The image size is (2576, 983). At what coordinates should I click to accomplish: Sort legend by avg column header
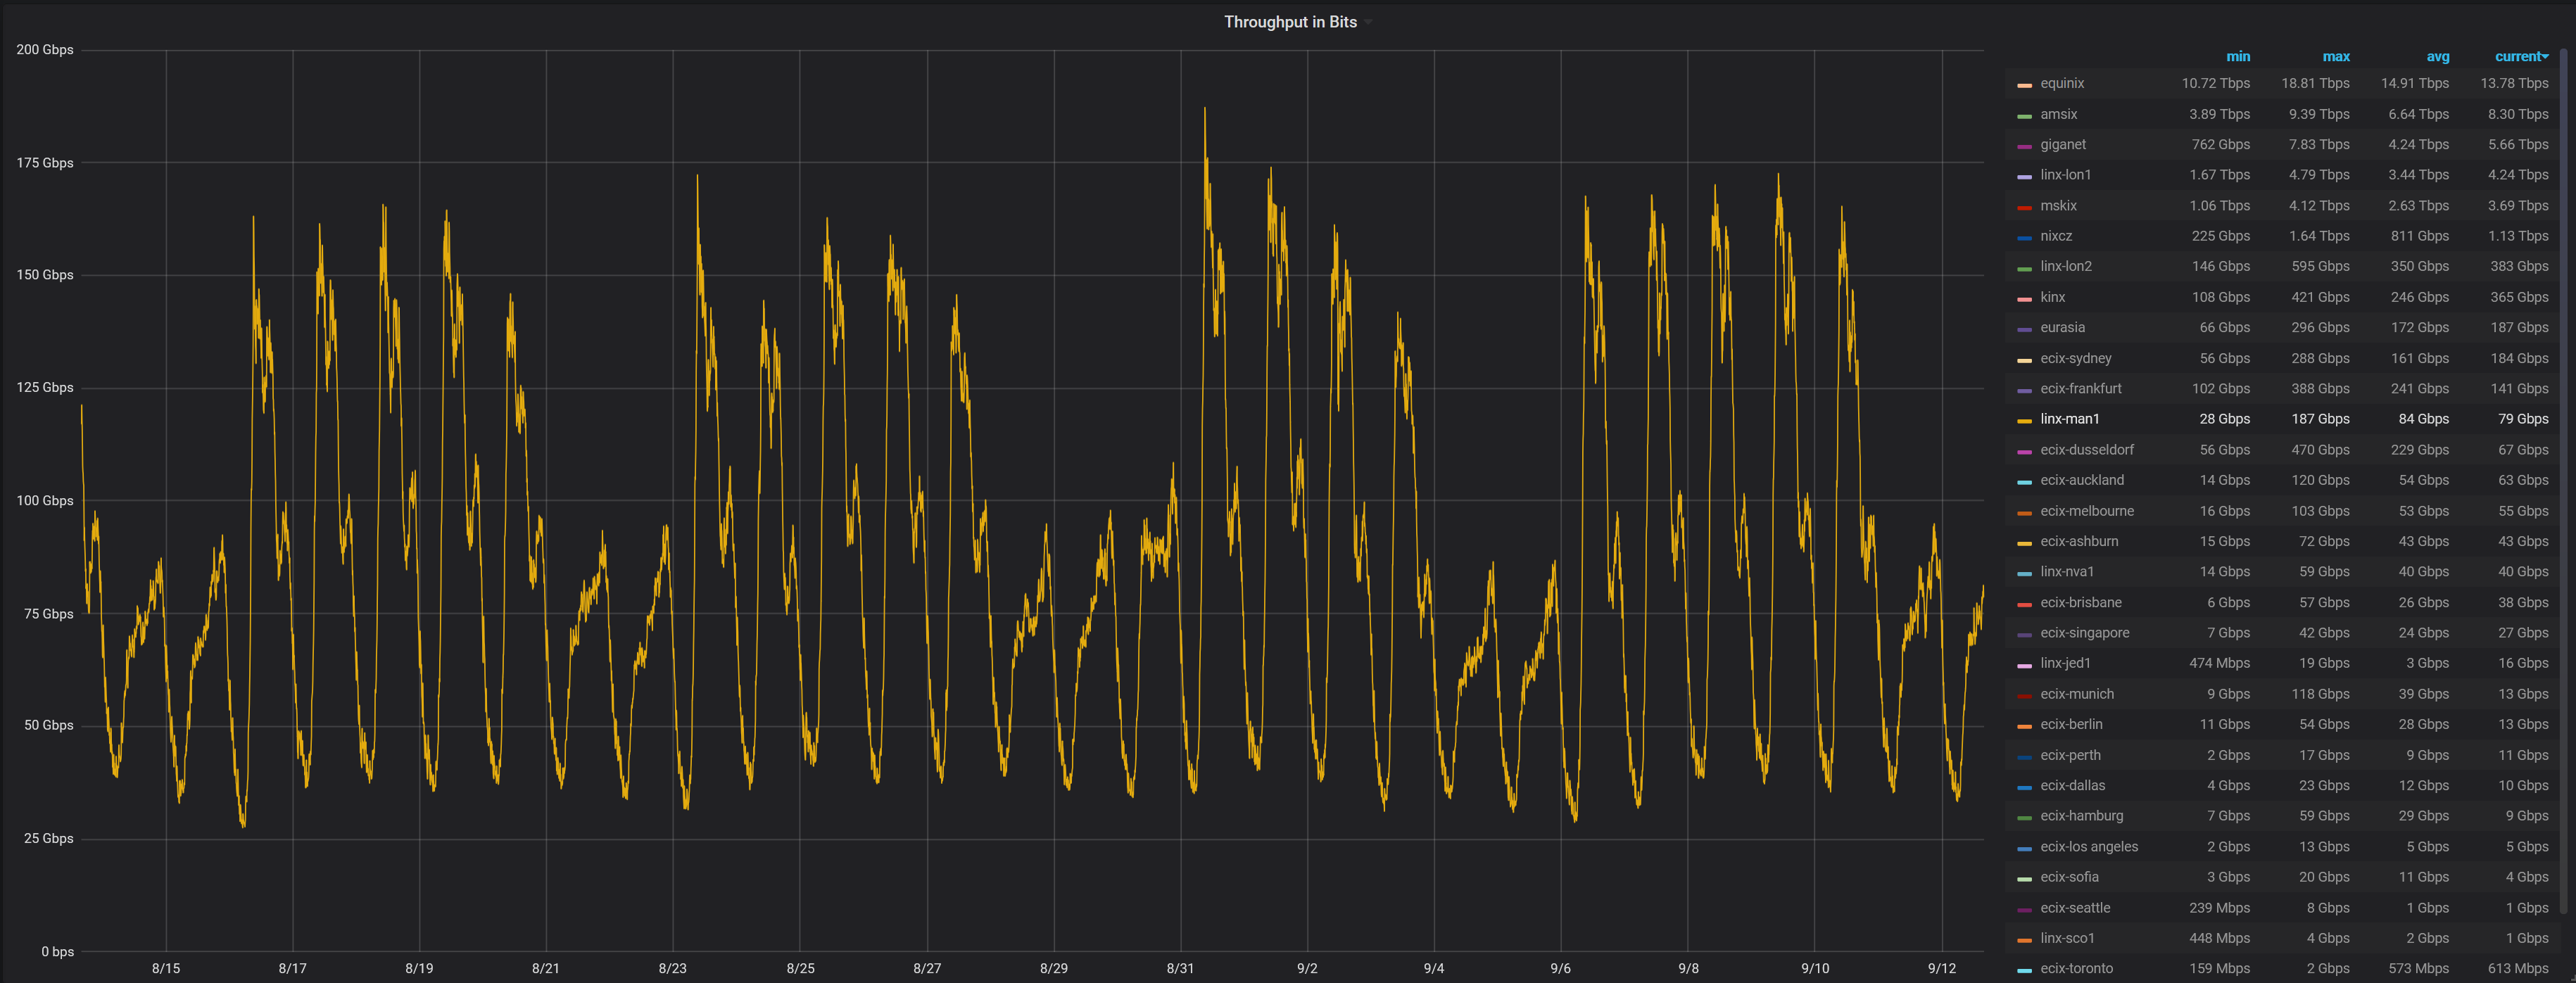tap(2437, 57)
